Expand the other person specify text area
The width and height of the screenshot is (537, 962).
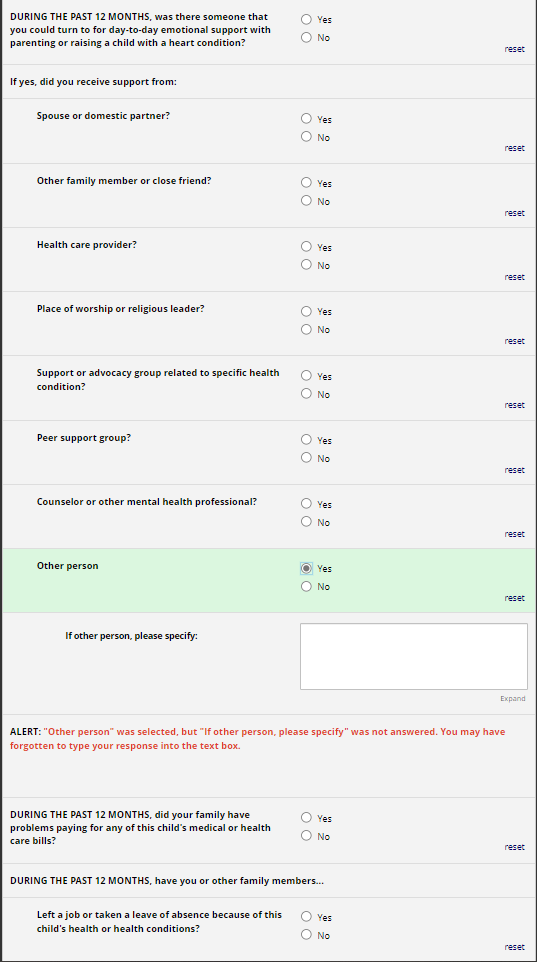click(x=512, y=699)
